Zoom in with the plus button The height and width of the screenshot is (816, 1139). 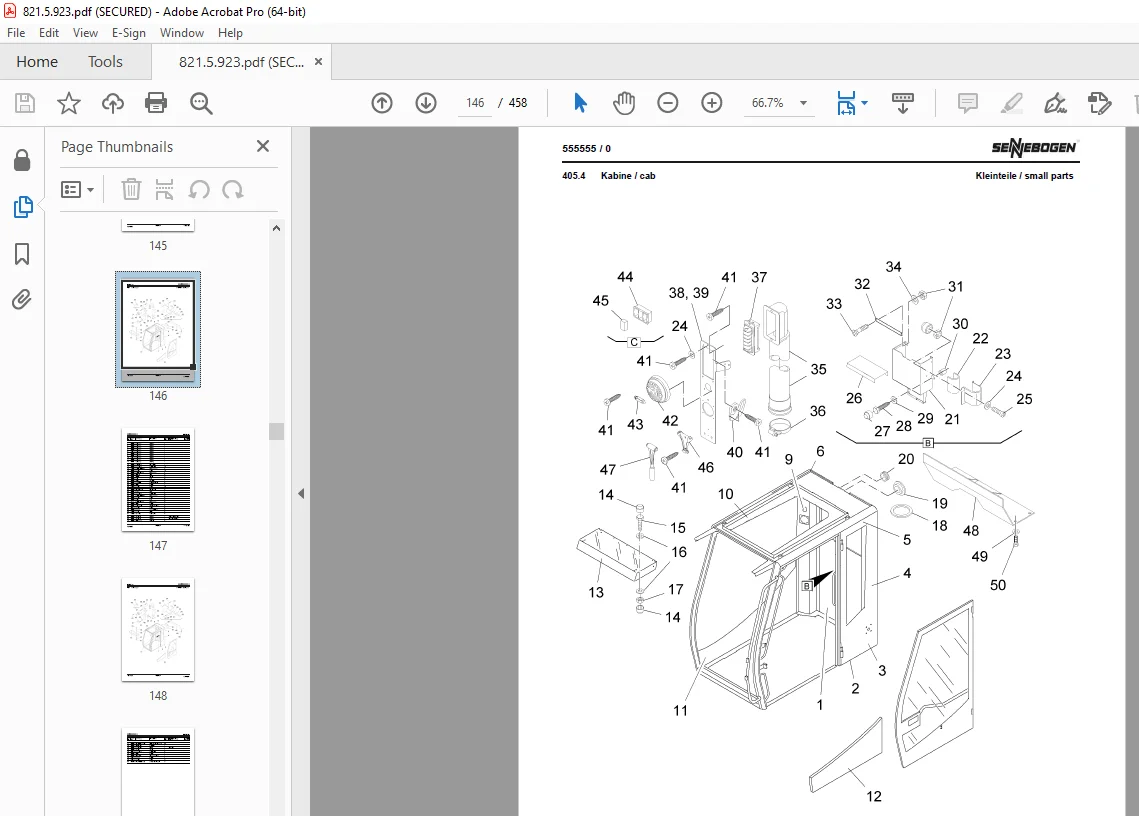(x=712, y=103)
